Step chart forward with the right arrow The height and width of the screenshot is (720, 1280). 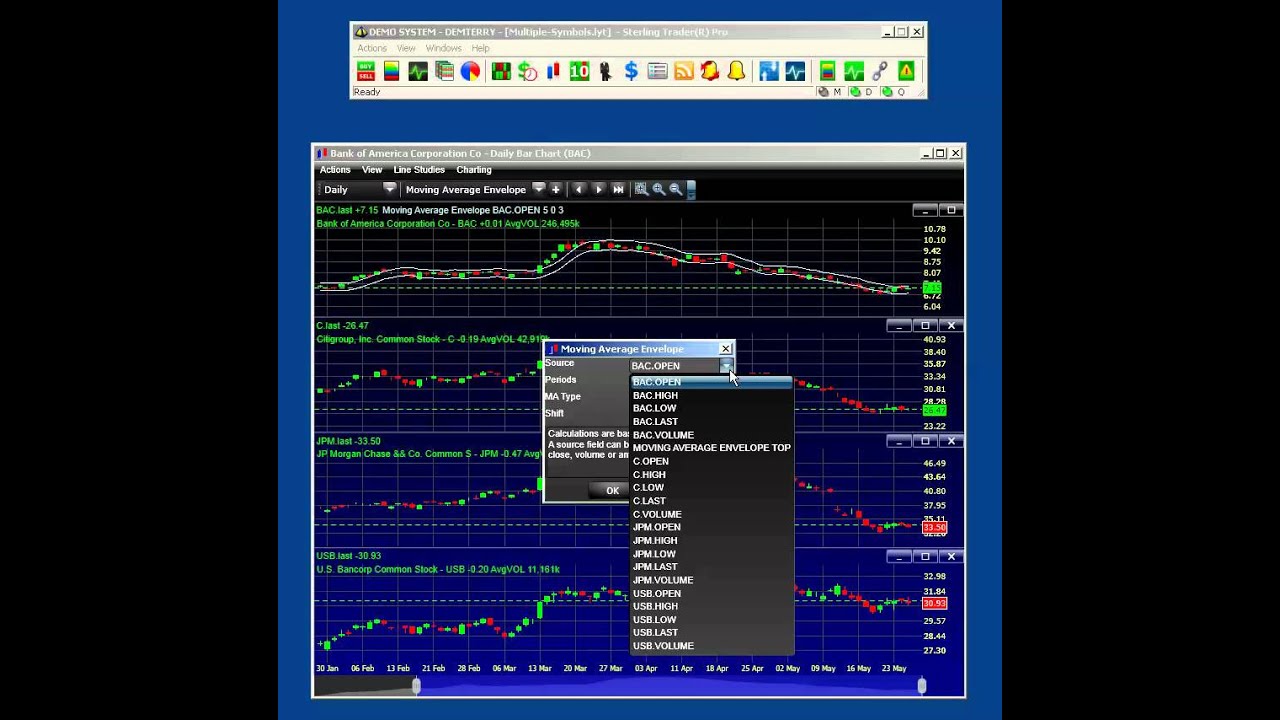[598, 189]
